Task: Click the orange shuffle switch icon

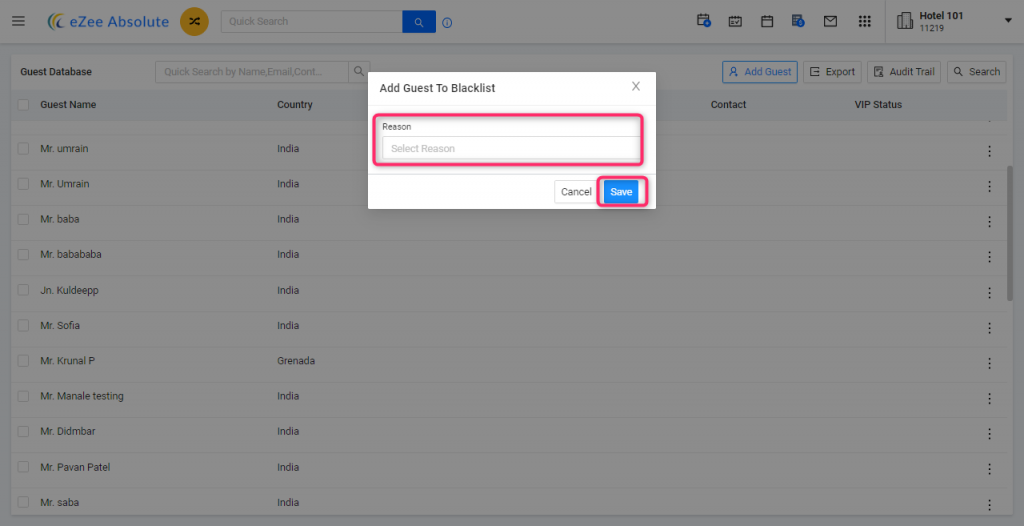Action: click(x=194, y=22)
